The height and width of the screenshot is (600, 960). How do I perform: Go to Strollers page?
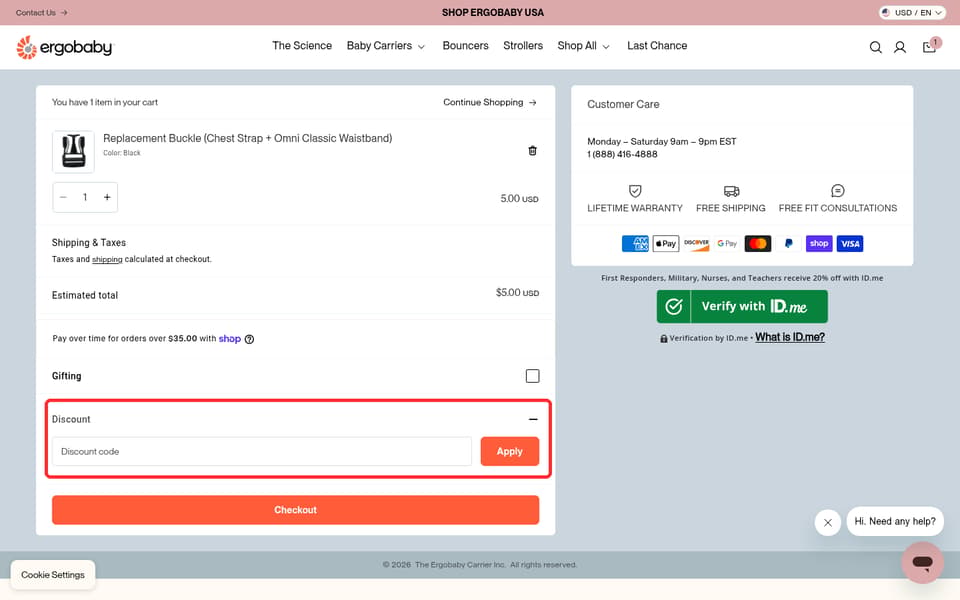click(523, 46)
